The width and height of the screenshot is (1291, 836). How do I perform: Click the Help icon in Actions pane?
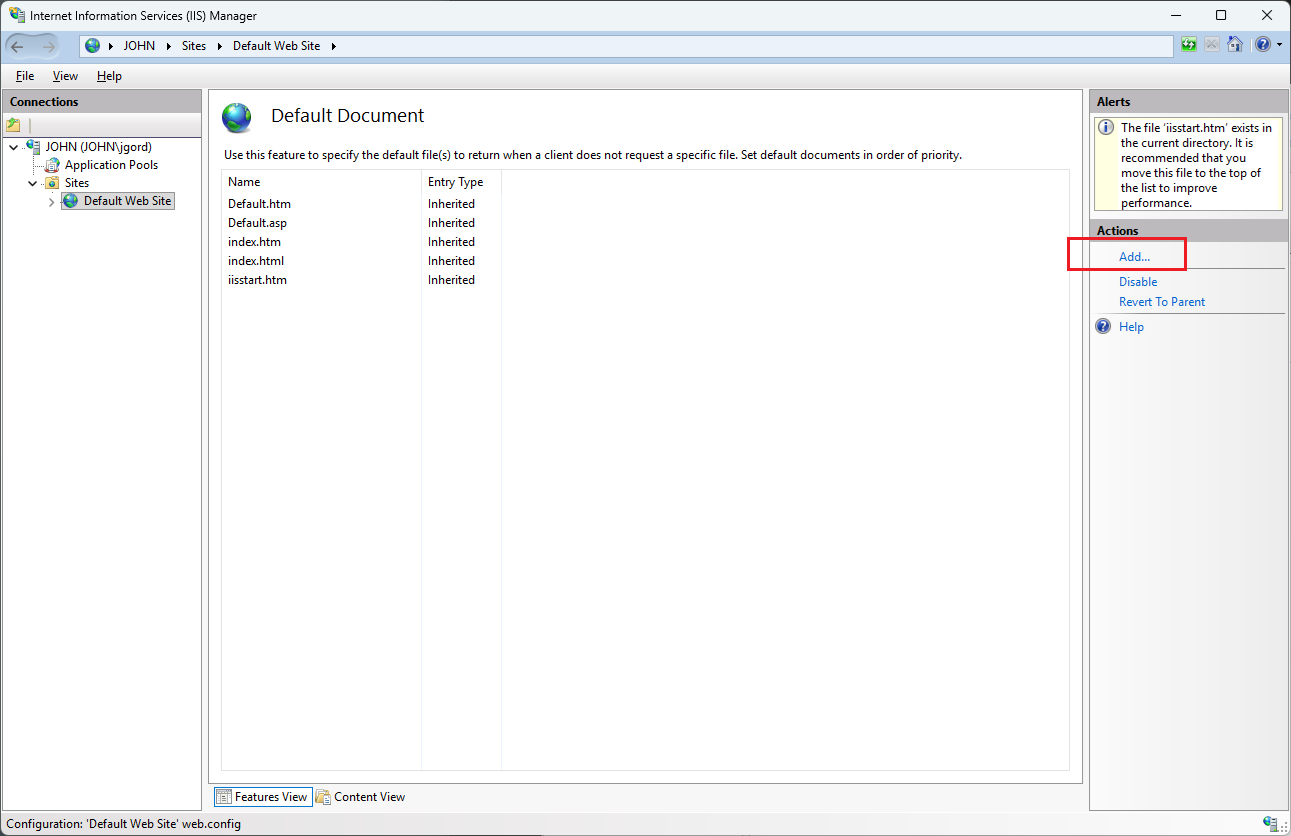pyautogui.click(x=1103, y=327)
